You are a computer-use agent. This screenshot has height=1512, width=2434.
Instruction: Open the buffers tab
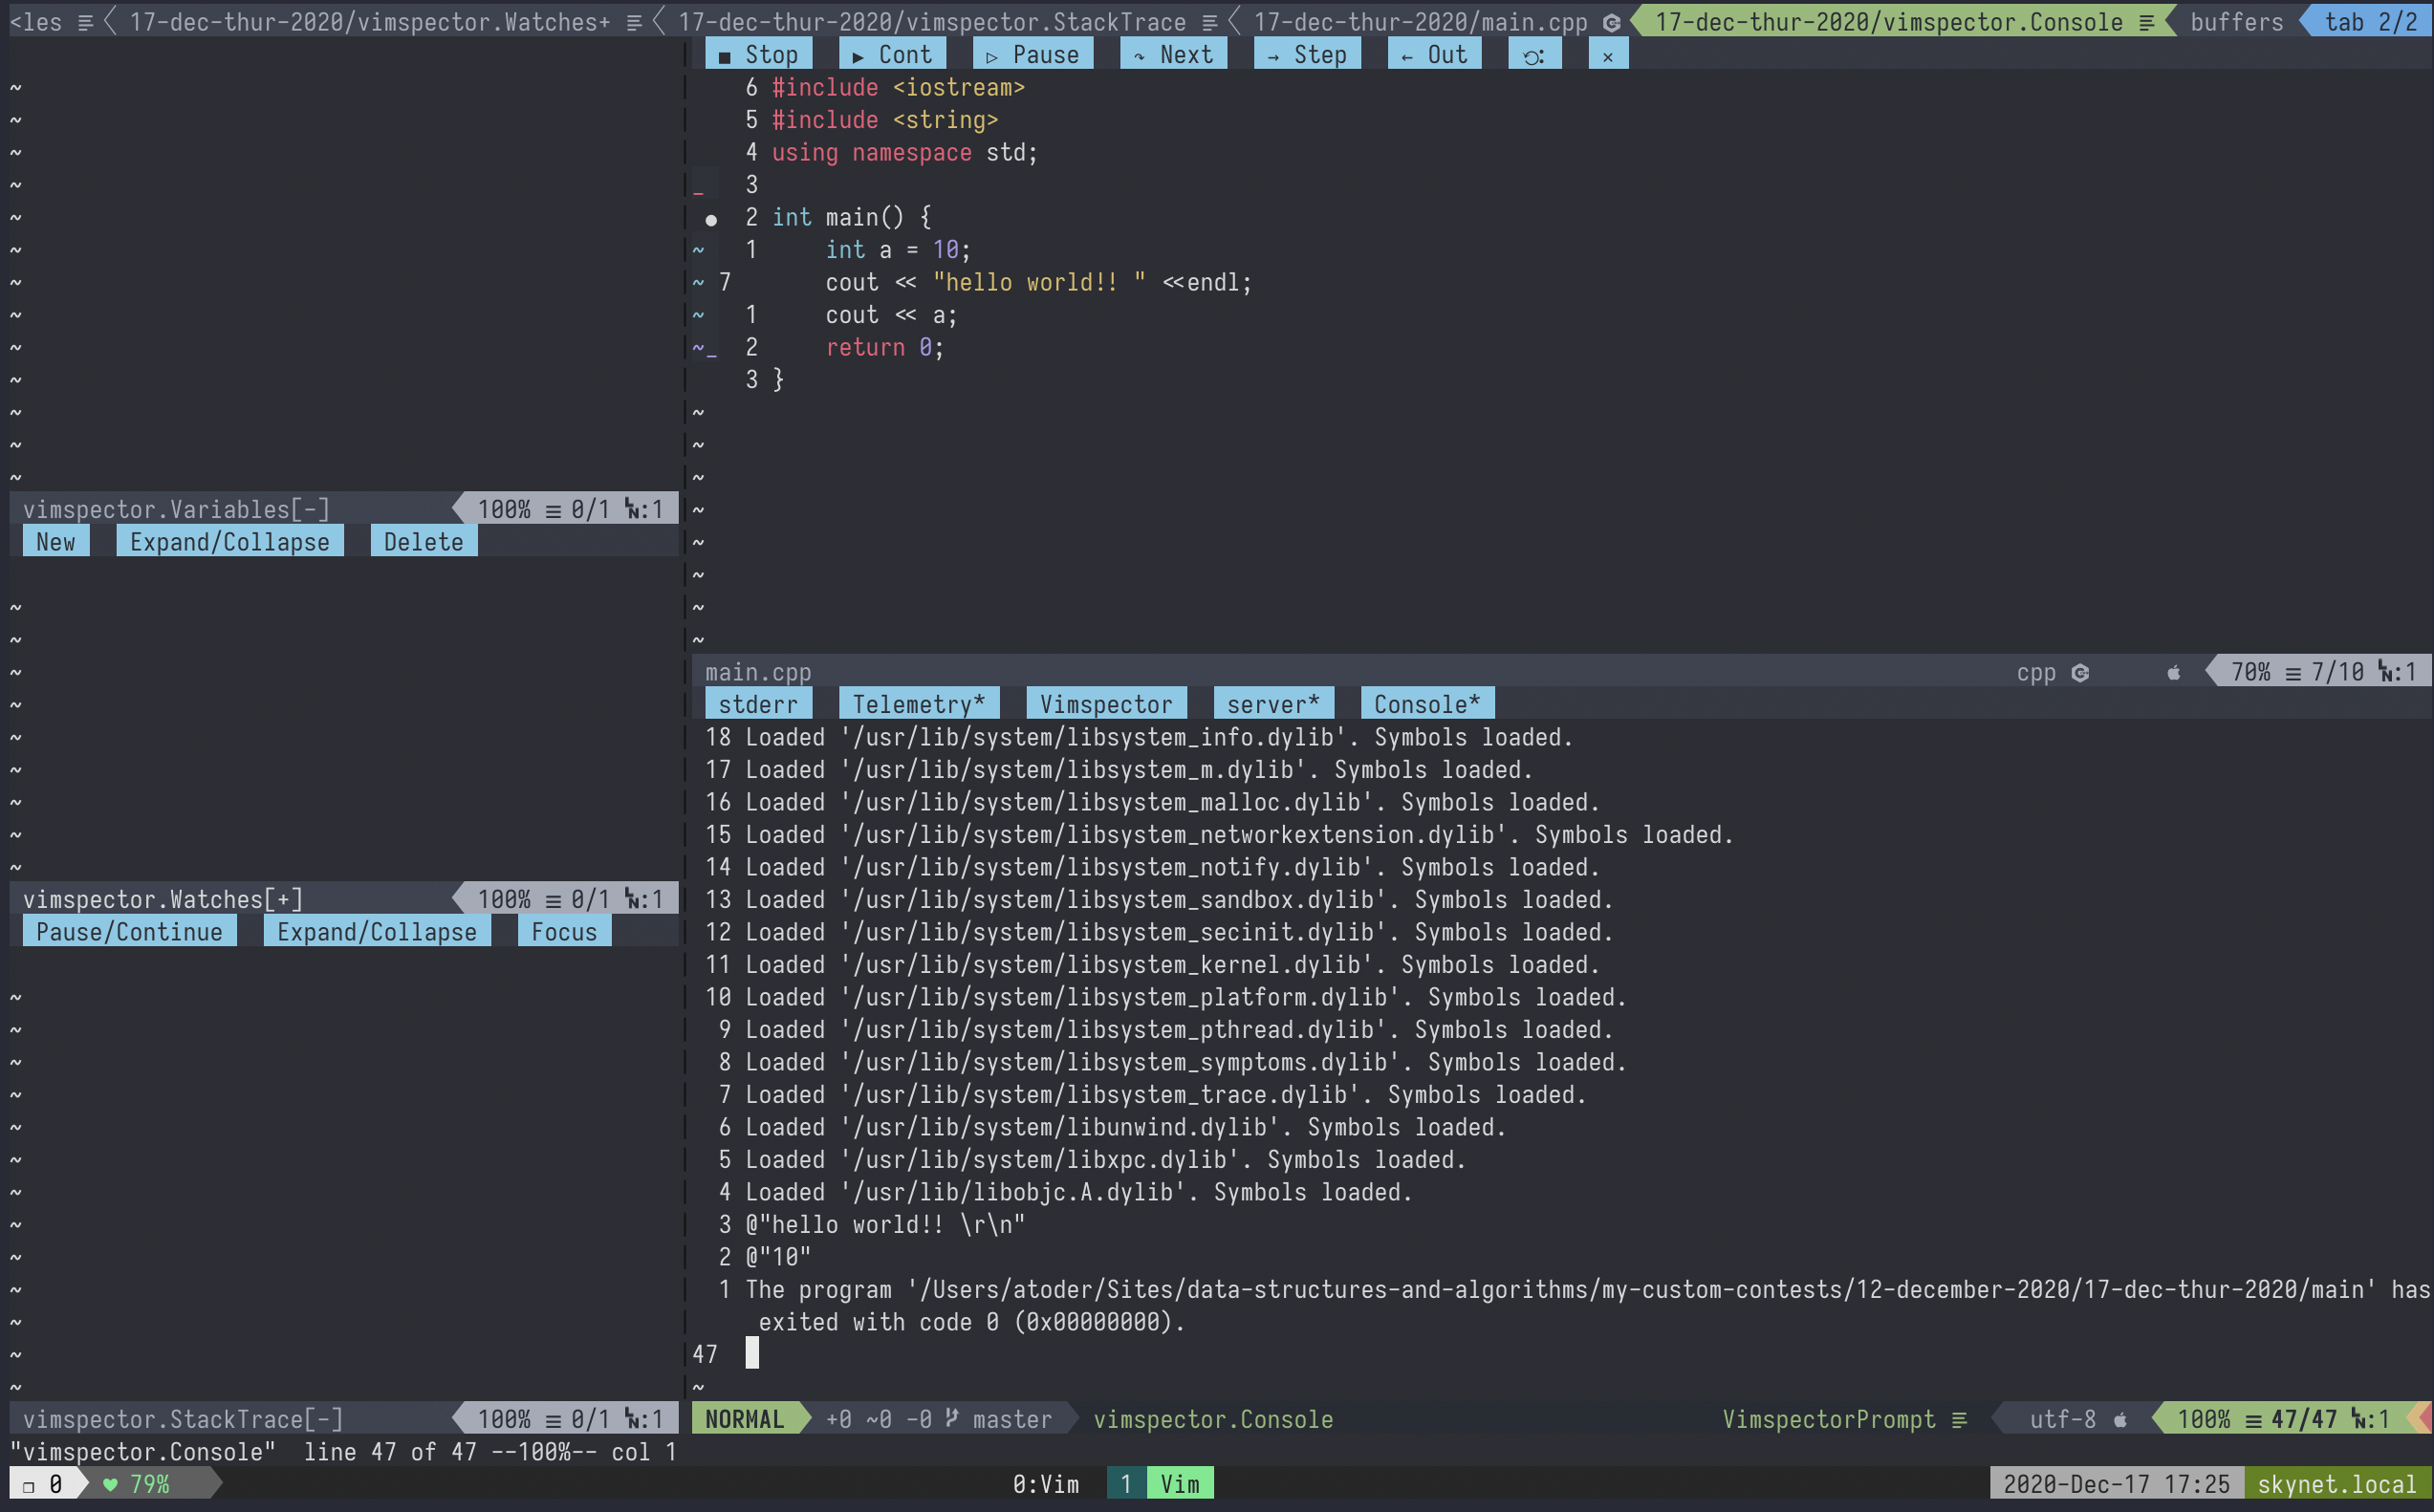2236,21
